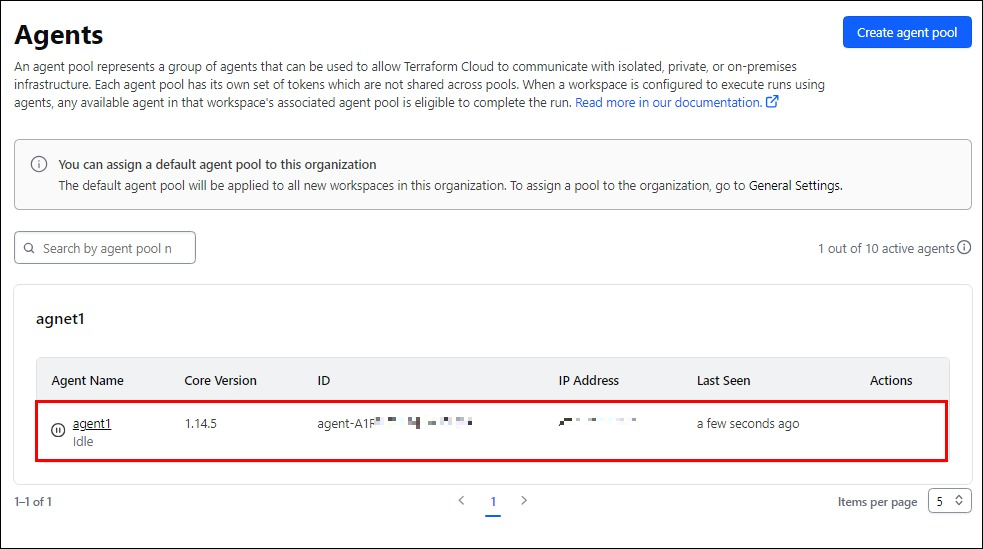This screenshot has height=549, width=983.
Task: Go to the previous page with the left chevron
Action: [461, 500]
